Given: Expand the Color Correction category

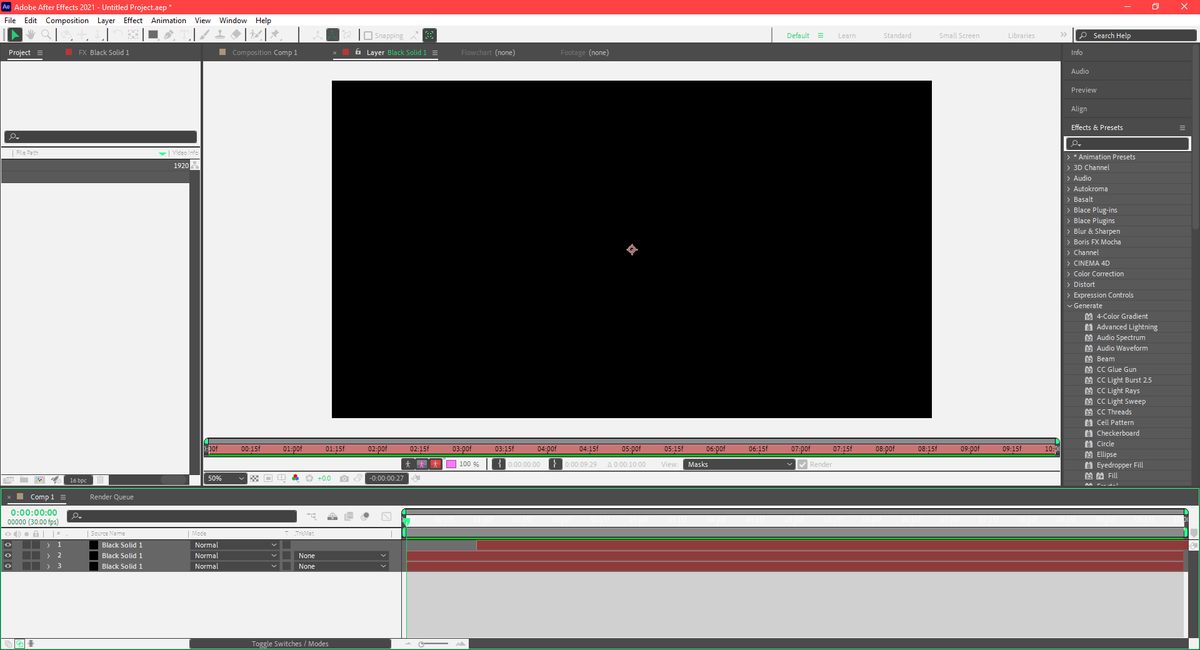Looking at the screenshot, I should (x=1068, y=274).
